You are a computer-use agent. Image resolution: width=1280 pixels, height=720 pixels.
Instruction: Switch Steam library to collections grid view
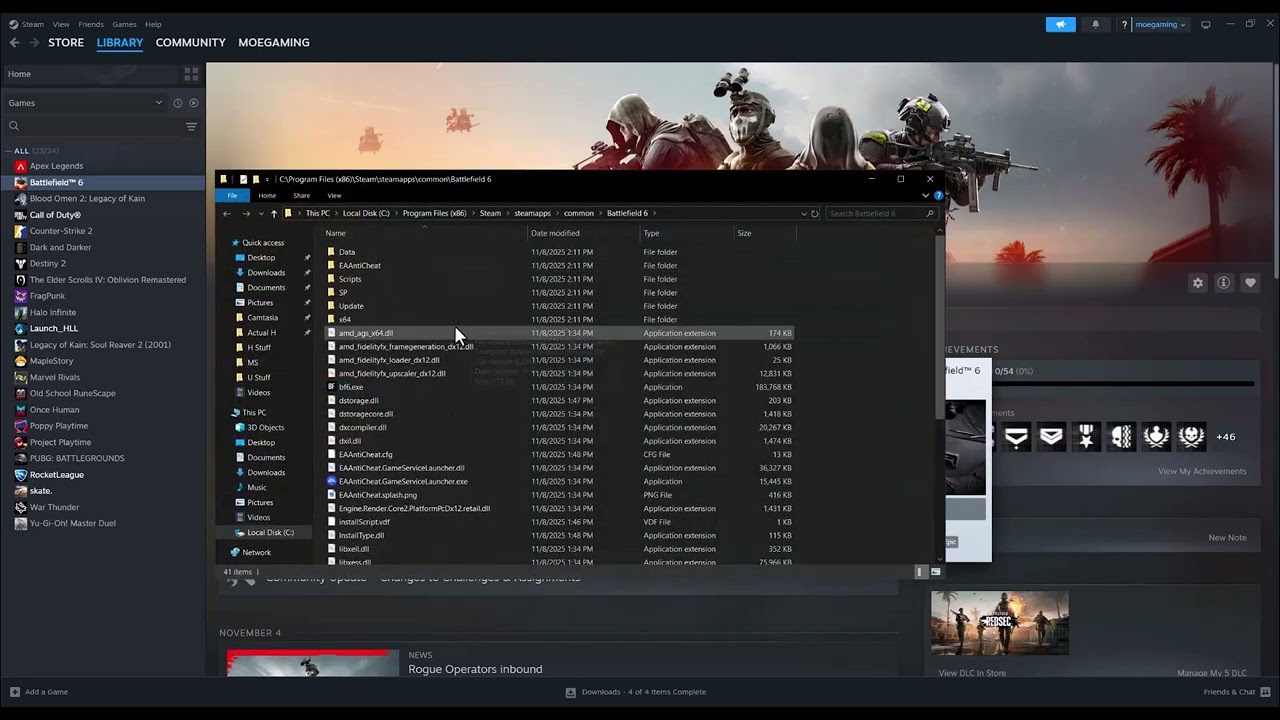(x=191, y=74)
